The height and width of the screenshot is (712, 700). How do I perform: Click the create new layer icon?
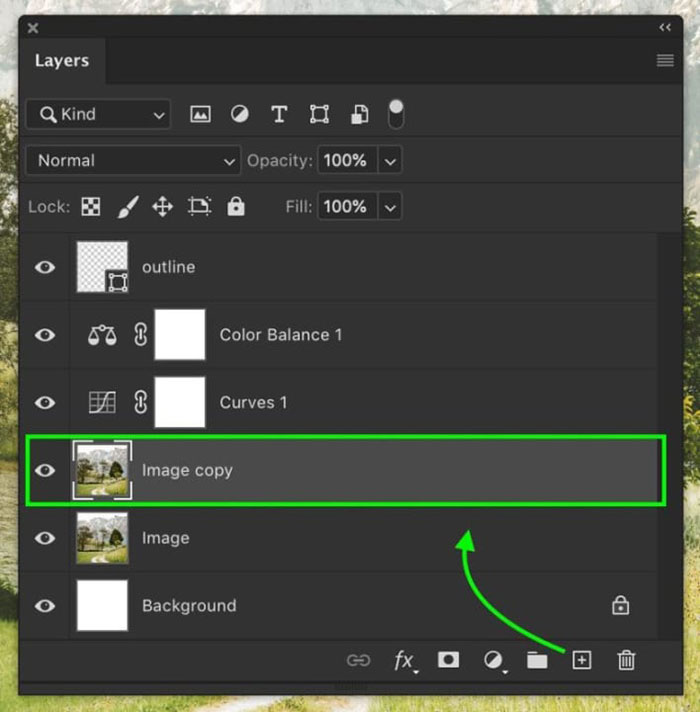click(x=581, y=660)
